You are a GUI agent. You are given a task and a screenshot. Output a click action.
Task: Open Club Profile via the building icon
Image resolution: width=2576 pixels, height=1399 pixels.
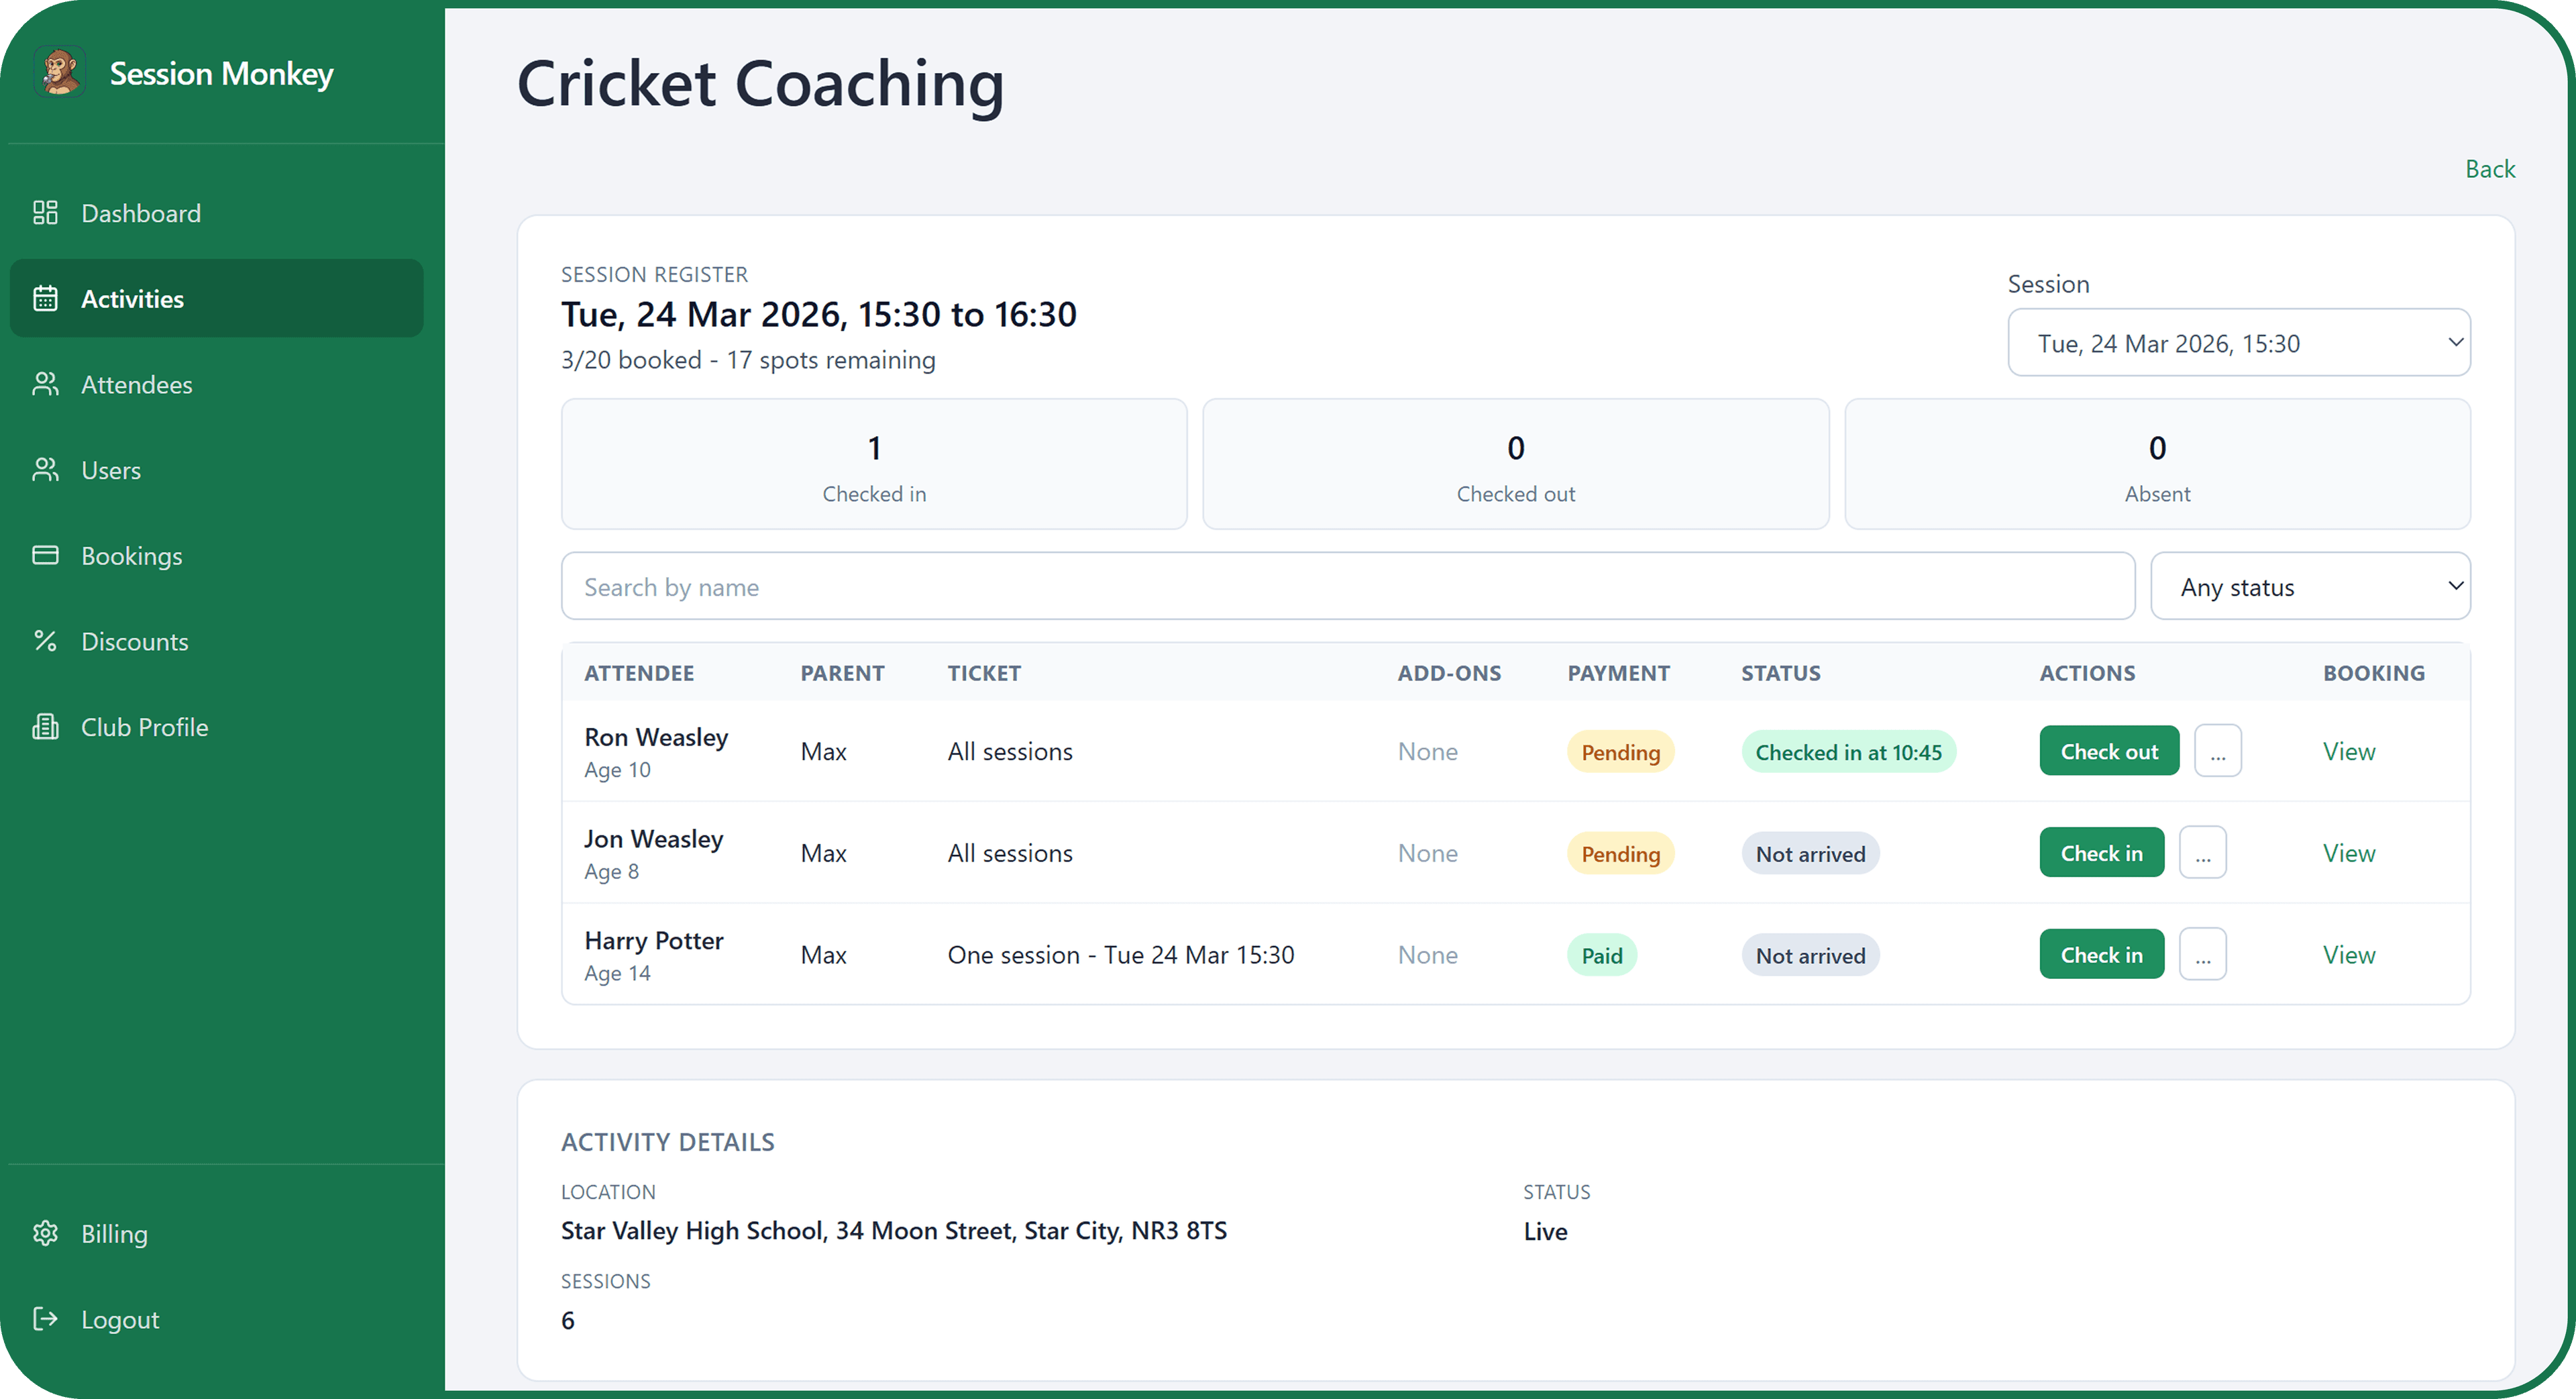[x=46, y=726]
